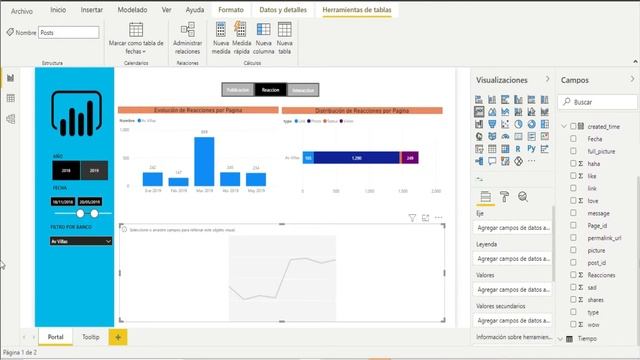Select the map visual
Screen dimensions: 640x360
click(x=479, y=136)
